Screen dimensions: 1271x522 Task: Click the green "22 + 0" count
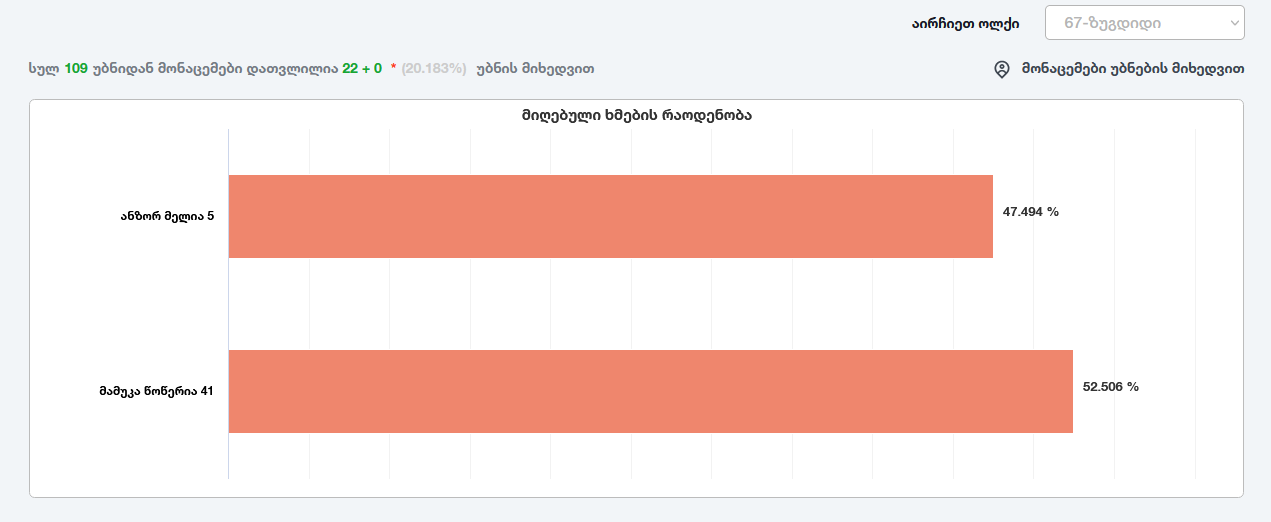coord(362,69)
